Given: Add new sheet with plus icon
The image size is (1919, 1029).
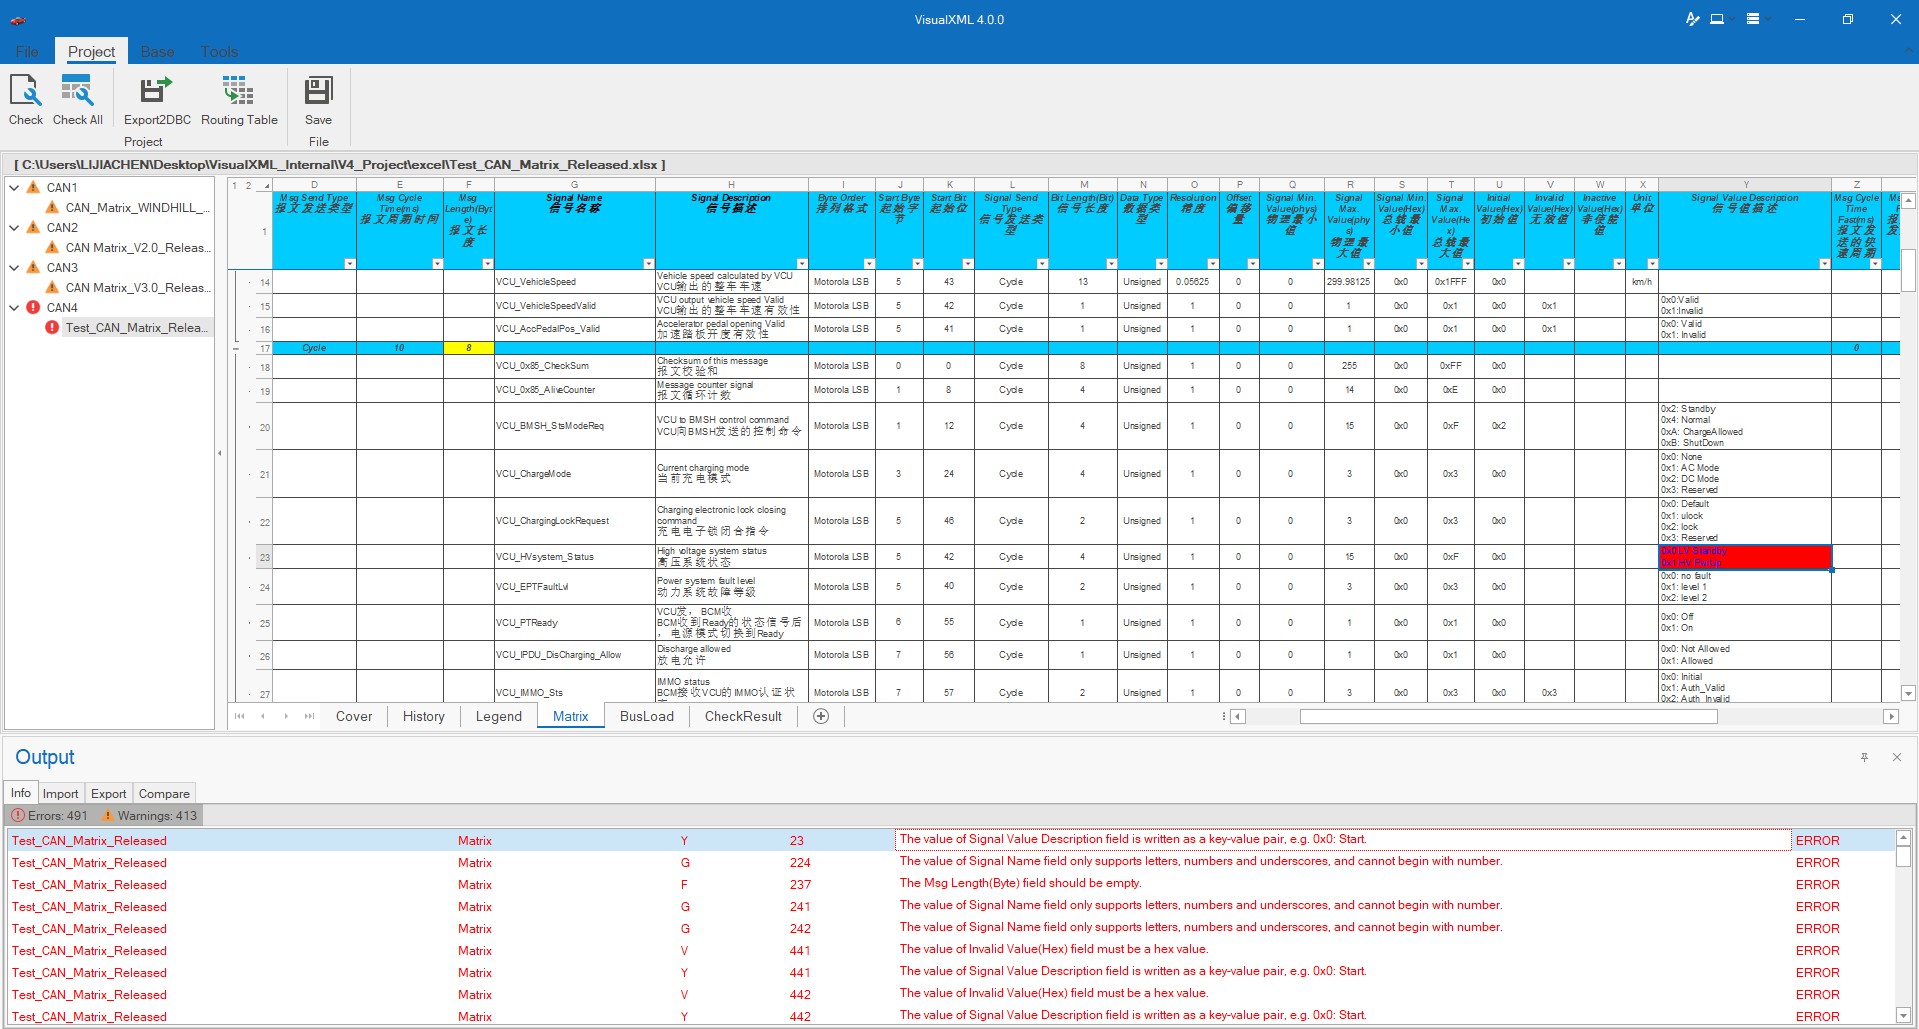Looking at the screenshot, I should pyautogui.click(x=821, y=716).
